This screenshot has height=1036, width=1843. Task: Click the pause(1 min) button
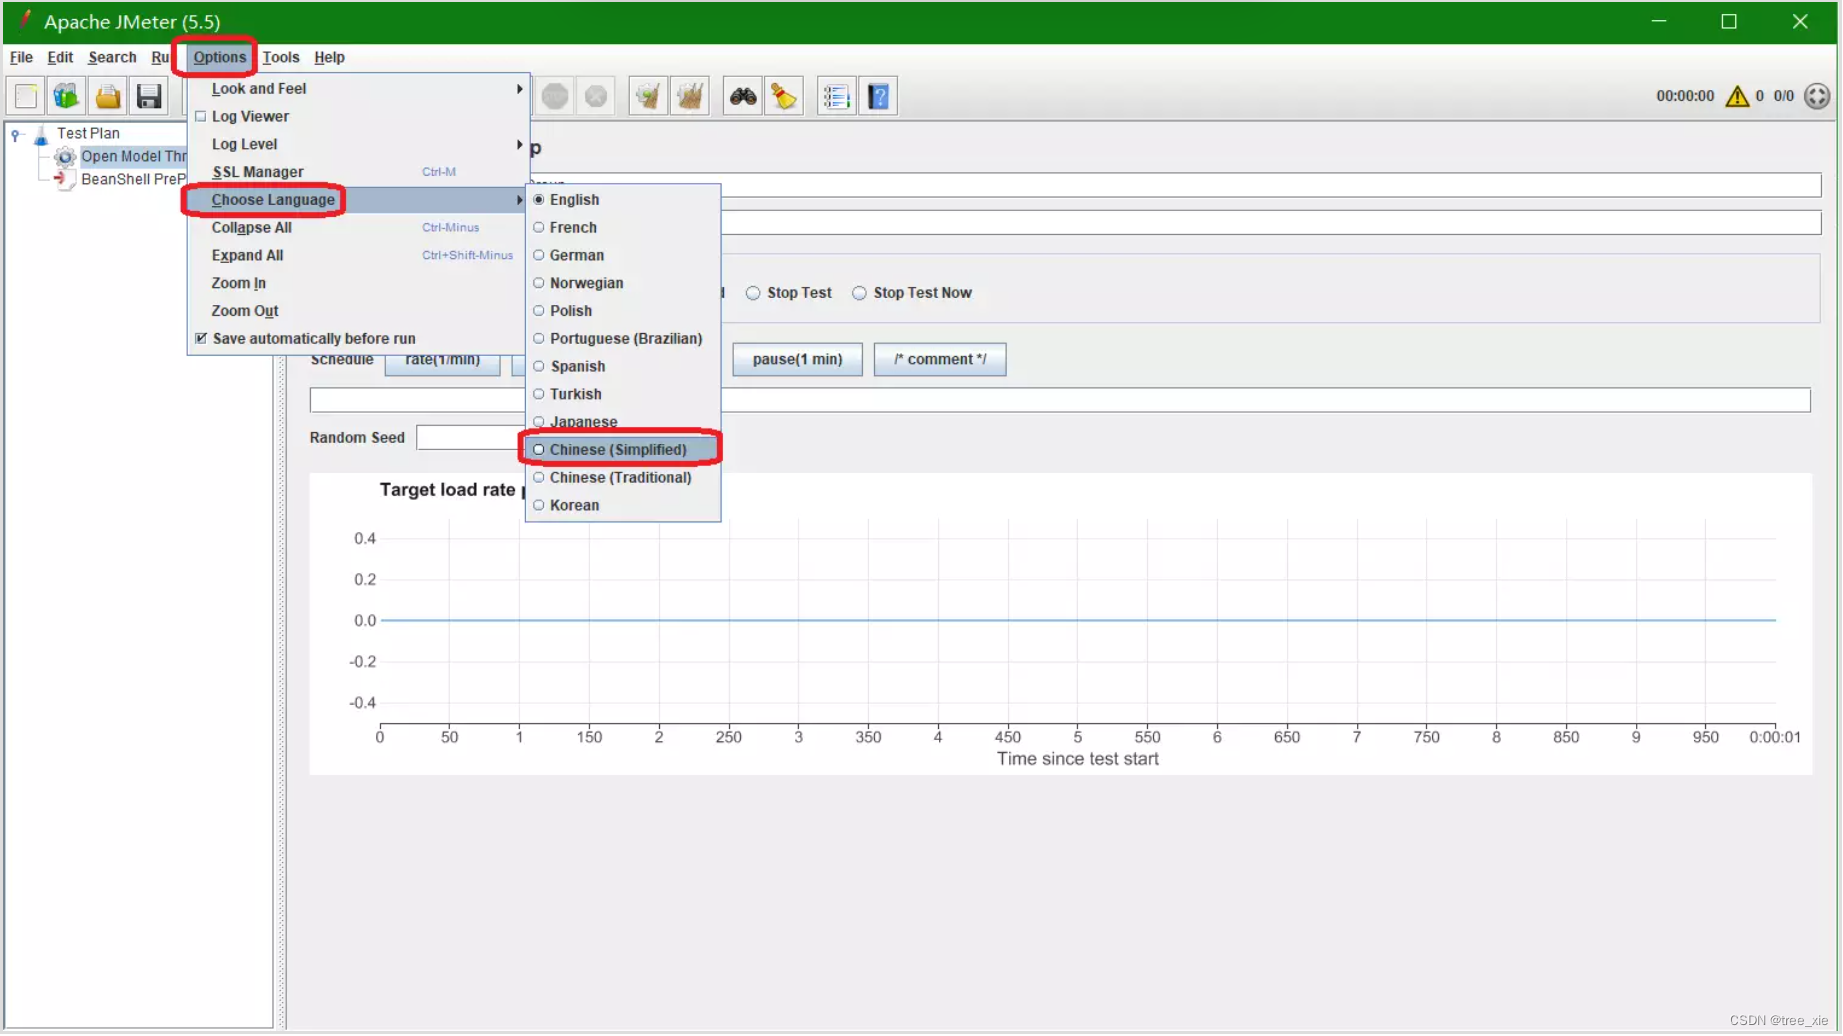coord(797,360)
